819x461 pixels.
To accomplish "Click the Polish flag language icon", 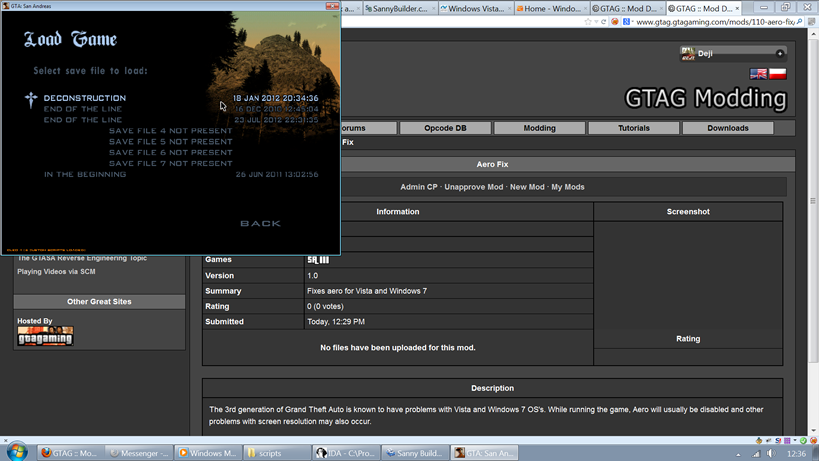I will click(777, 74).
